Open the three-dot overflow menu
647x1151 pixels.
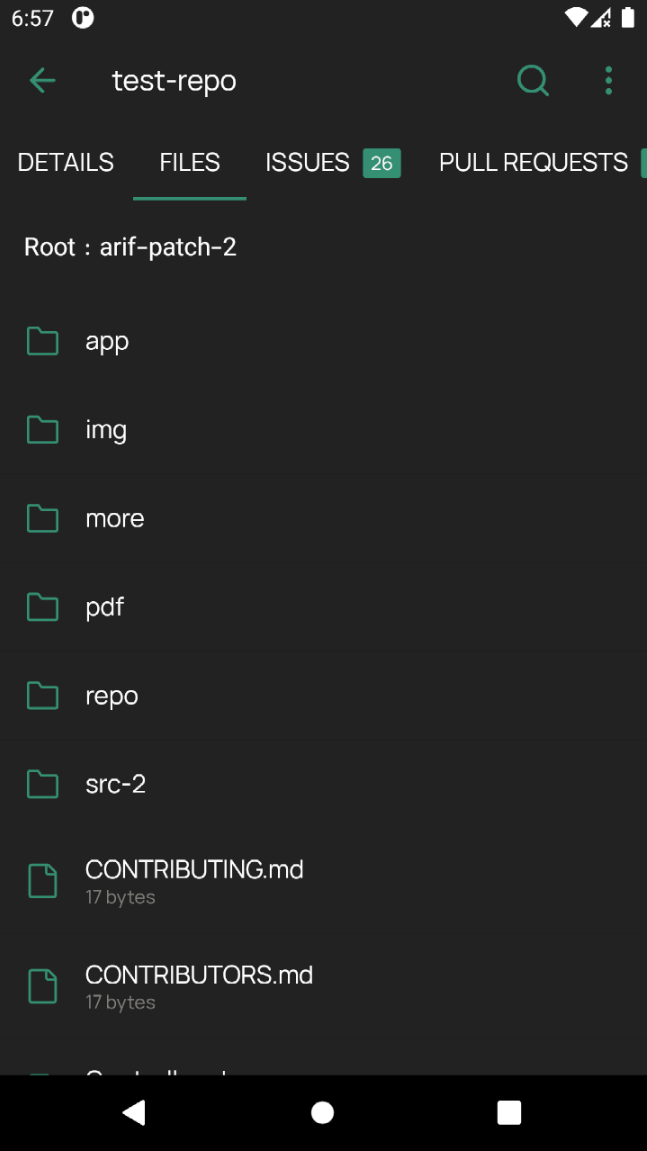coord(608,81)
